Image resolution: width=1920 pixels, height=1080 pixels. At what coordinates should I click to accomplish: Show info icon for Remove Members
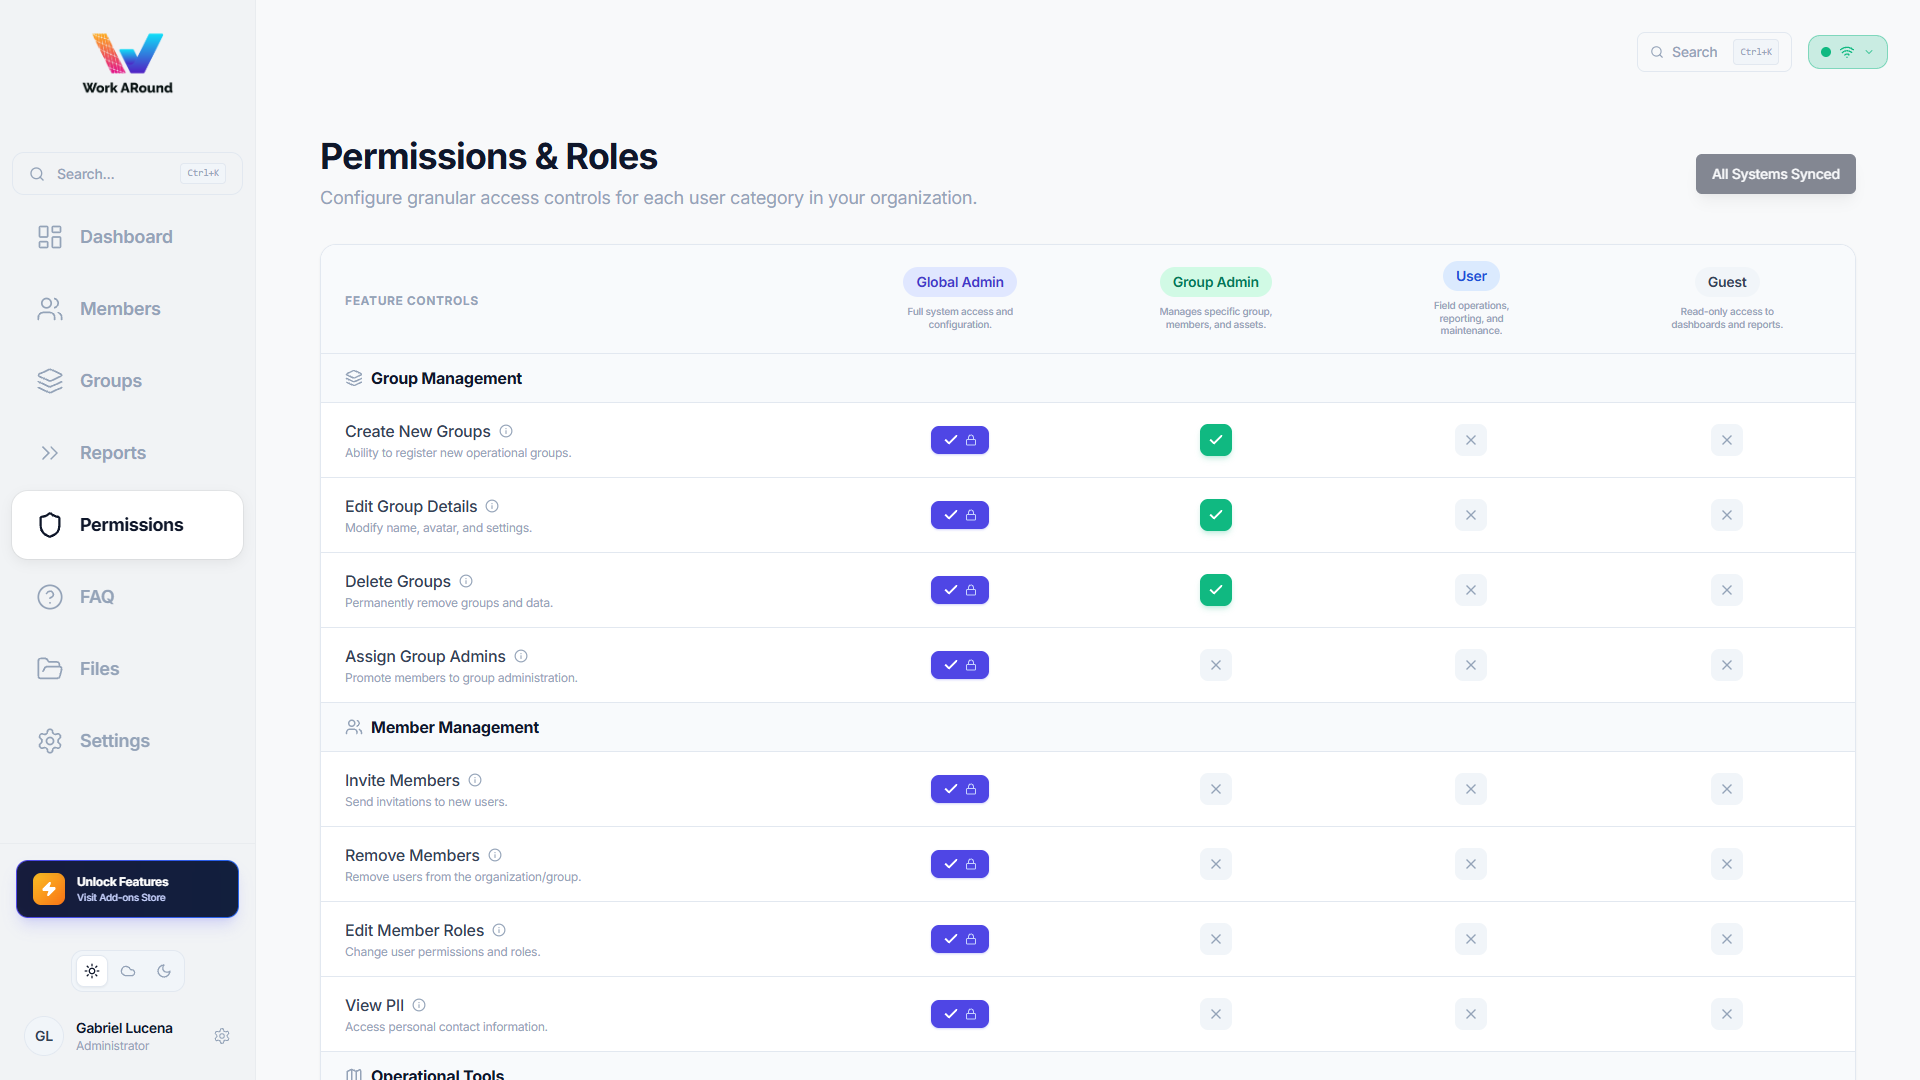[x=495, y=855]
